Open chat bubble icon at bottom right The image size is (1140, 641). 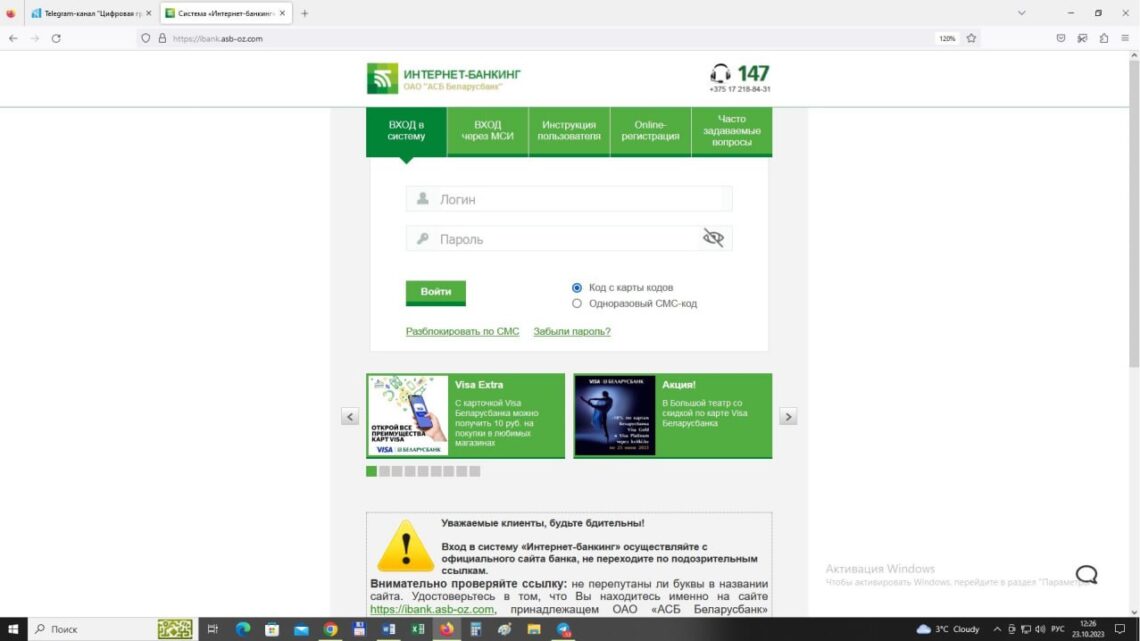(1086, 575)
